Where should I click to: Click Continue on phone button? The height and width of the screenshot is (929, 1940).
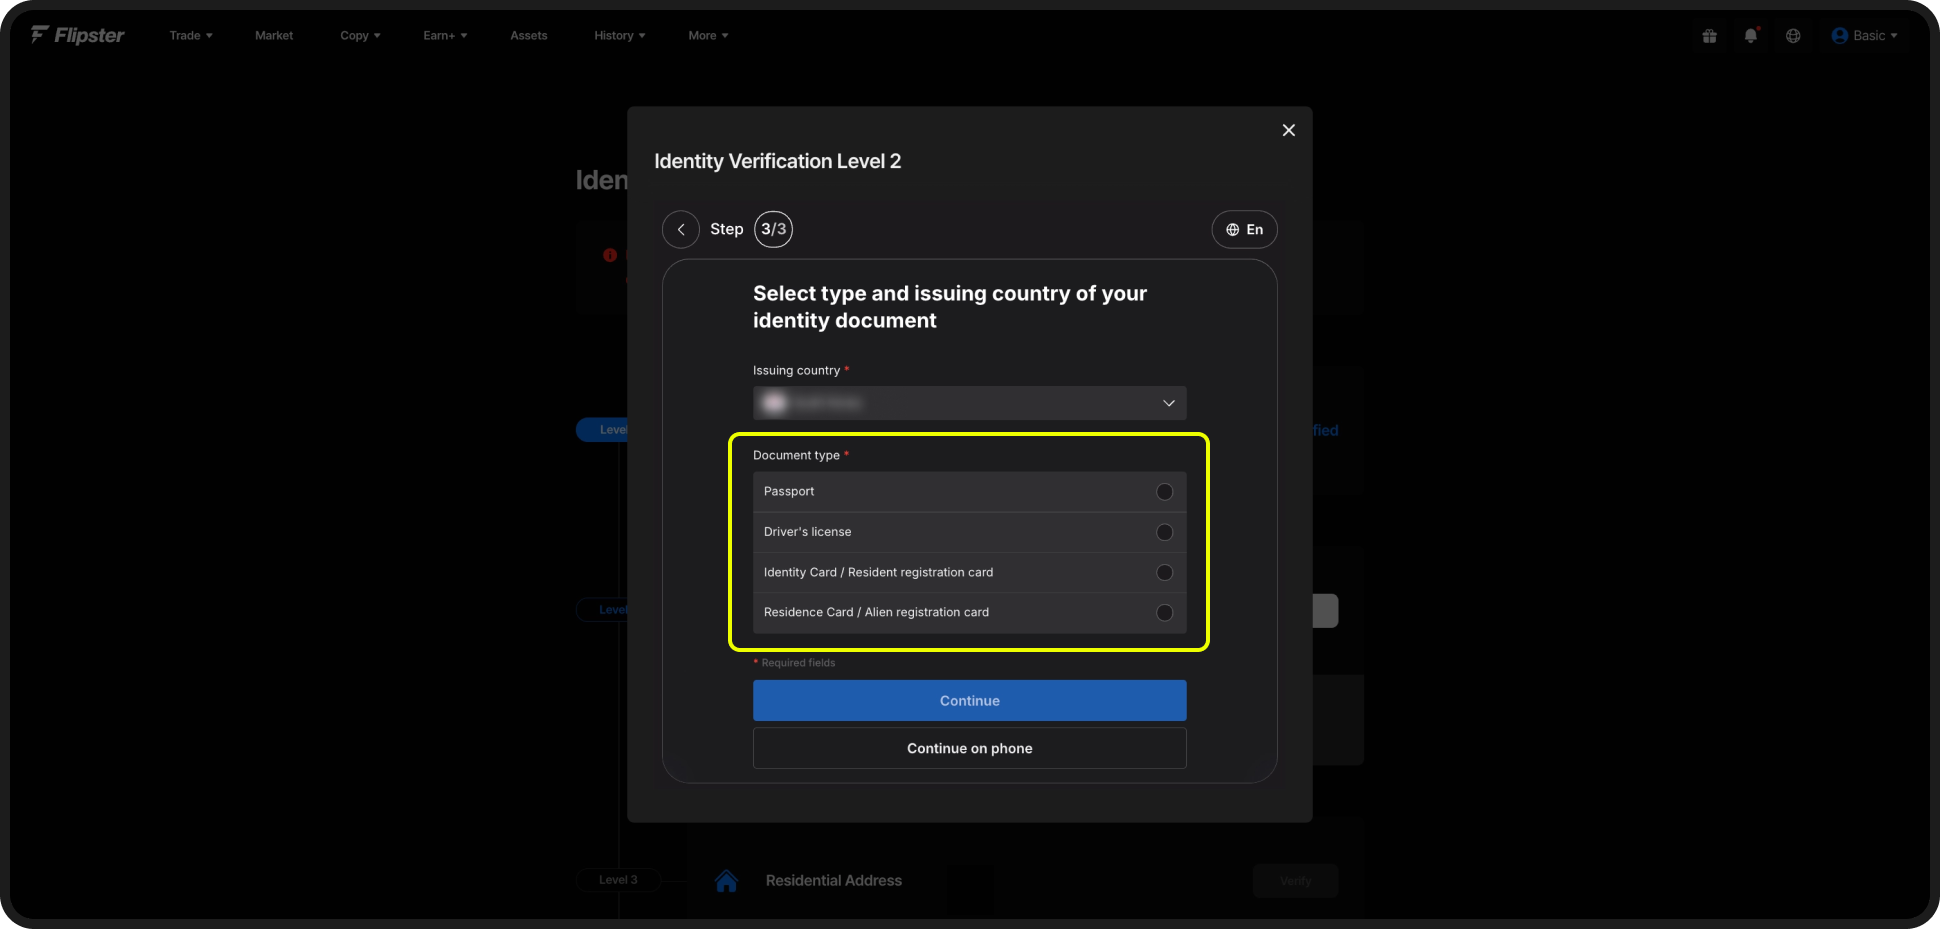coord(969,748)
